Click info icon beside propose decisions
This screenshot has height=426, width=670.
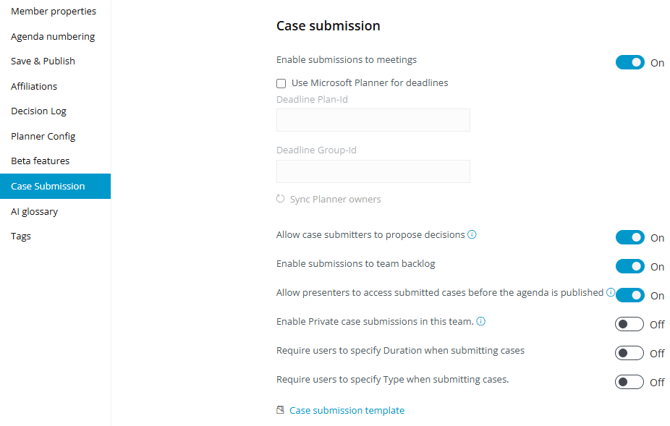pyautogui.click(x=472, y=235)
